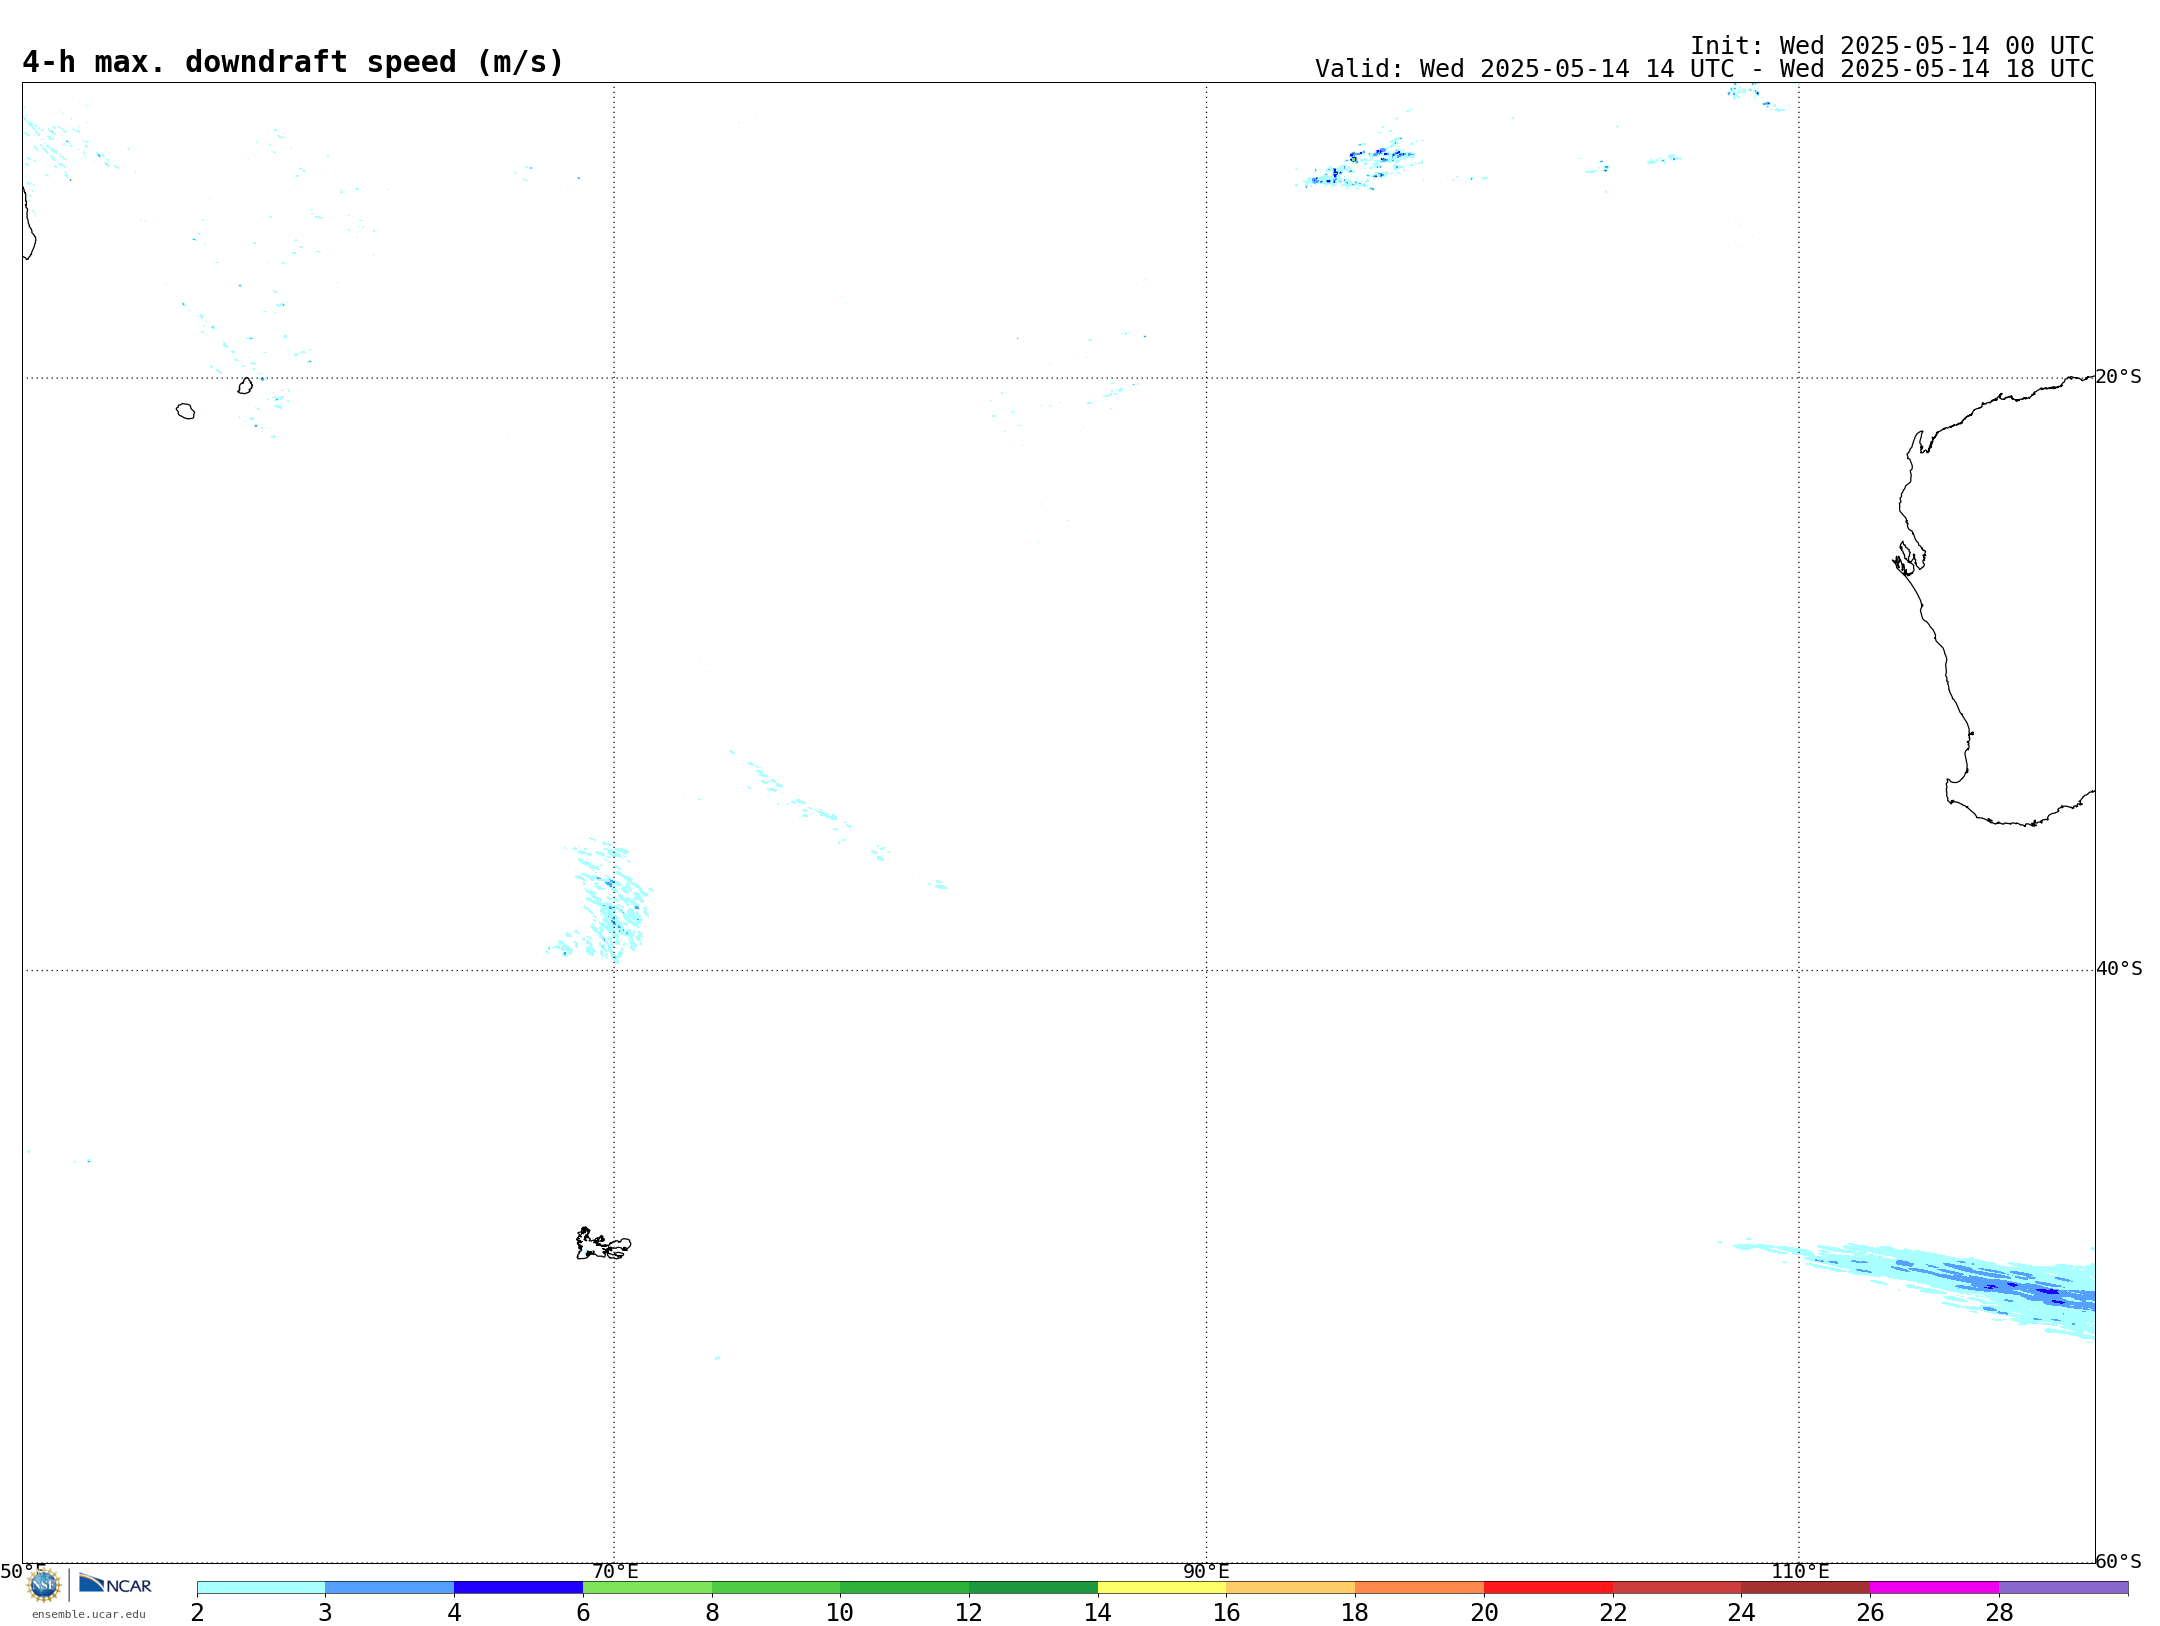This screenshot has width=2160, height=1626.
Task: Select the medium blue 3–4 colorbar segment
Action: pyautogui.click(x=389, y=1587)
